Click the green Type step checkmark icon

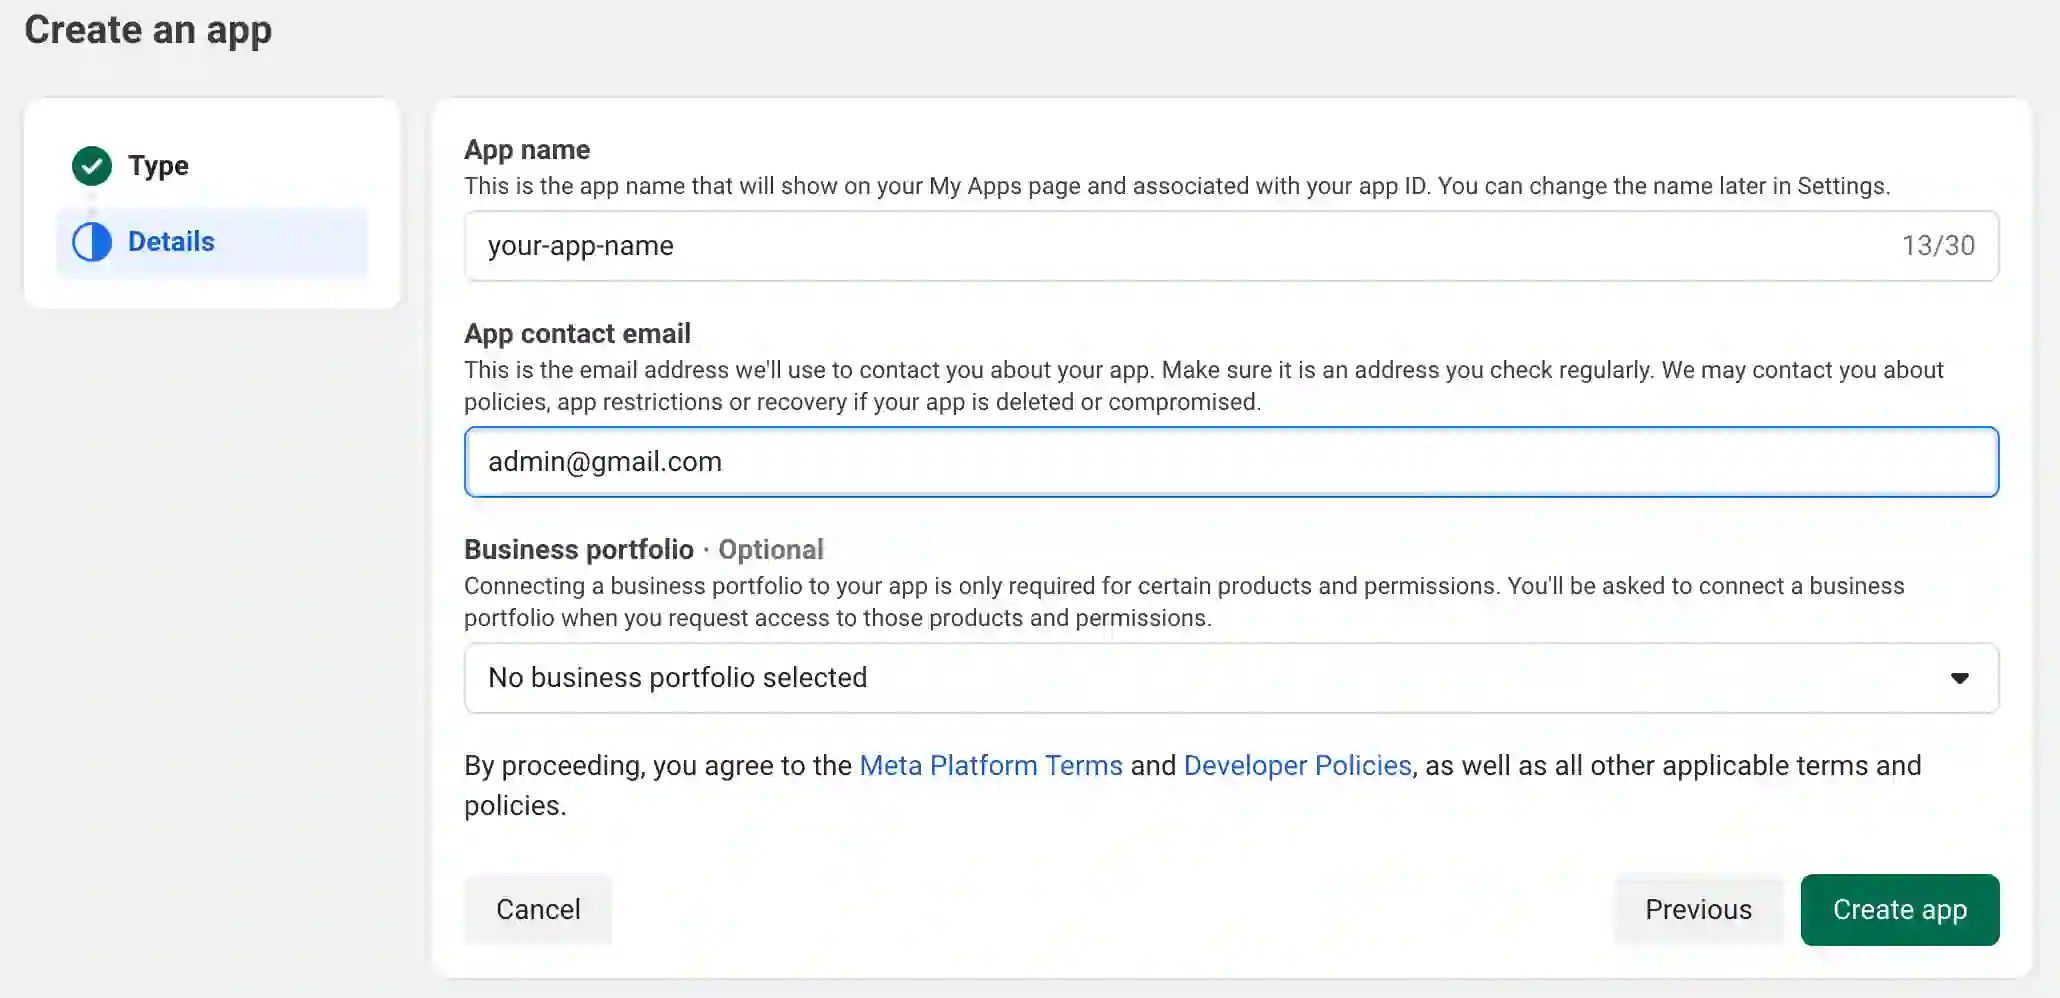point(91,166)
